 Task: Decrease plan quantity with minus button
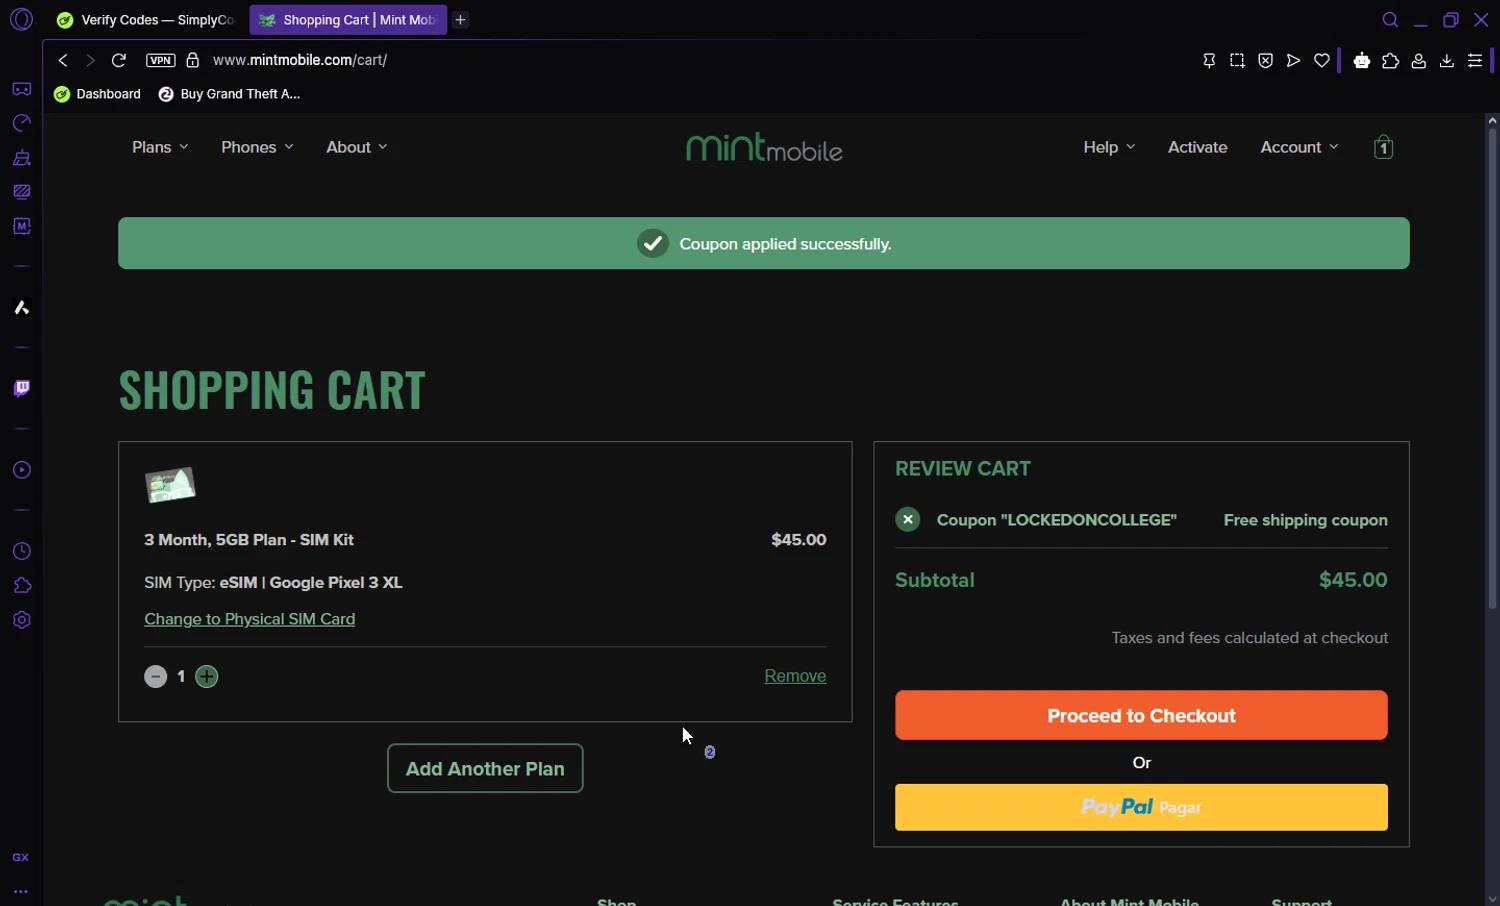click(x=155, y=677)
